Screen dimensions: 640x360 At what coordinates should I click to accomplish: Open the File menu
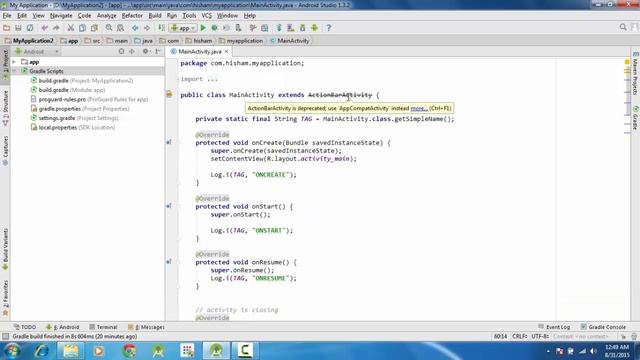(7, 16)
